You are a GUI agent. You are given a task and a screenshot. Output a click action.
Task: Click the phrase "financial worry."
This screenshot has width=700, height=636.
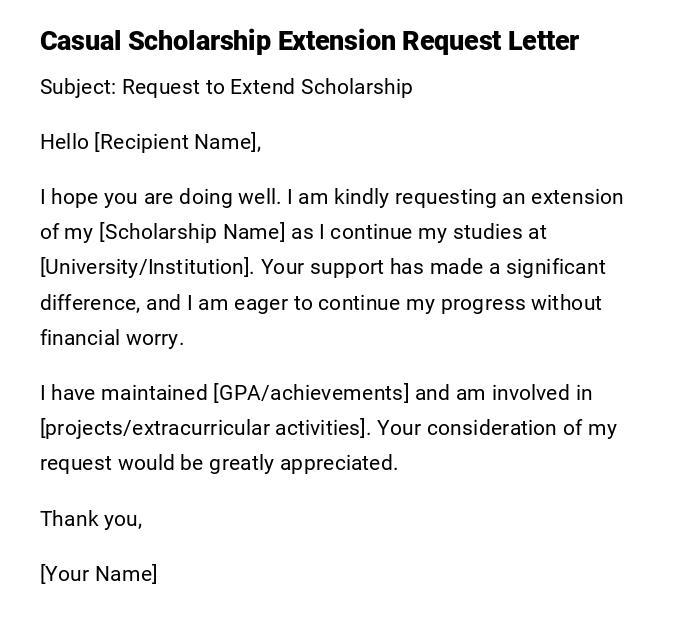pos(112,338)
